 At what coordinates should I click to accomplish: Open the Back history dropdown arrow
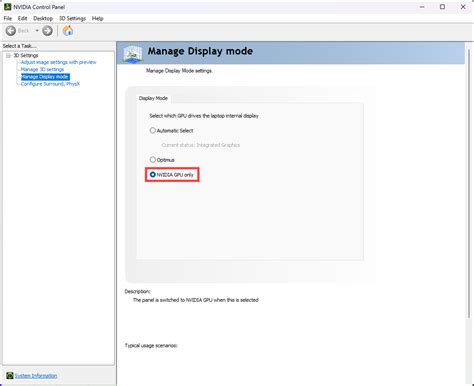[x=37, y=31]
